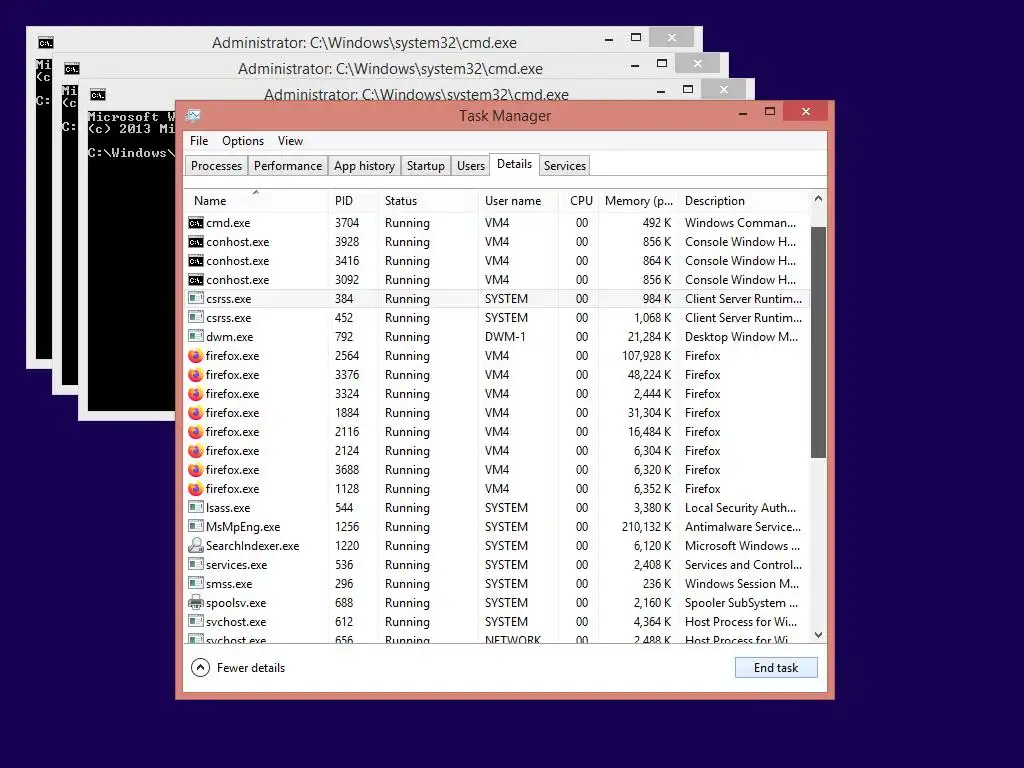Select the 'Spooler SubSystem ...' description

741,603
